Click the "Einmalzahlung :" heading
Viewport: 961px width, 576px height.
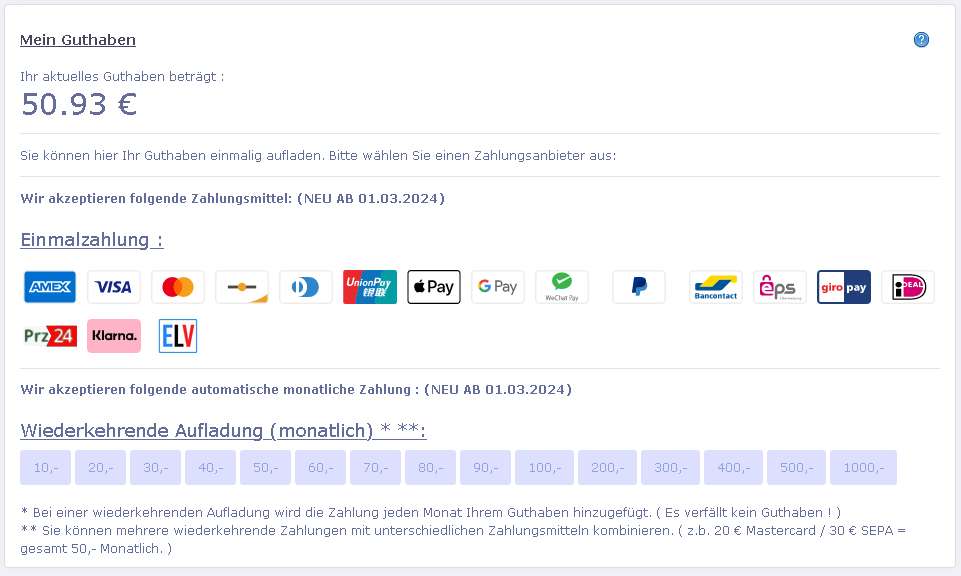click(x=92, y=240)
